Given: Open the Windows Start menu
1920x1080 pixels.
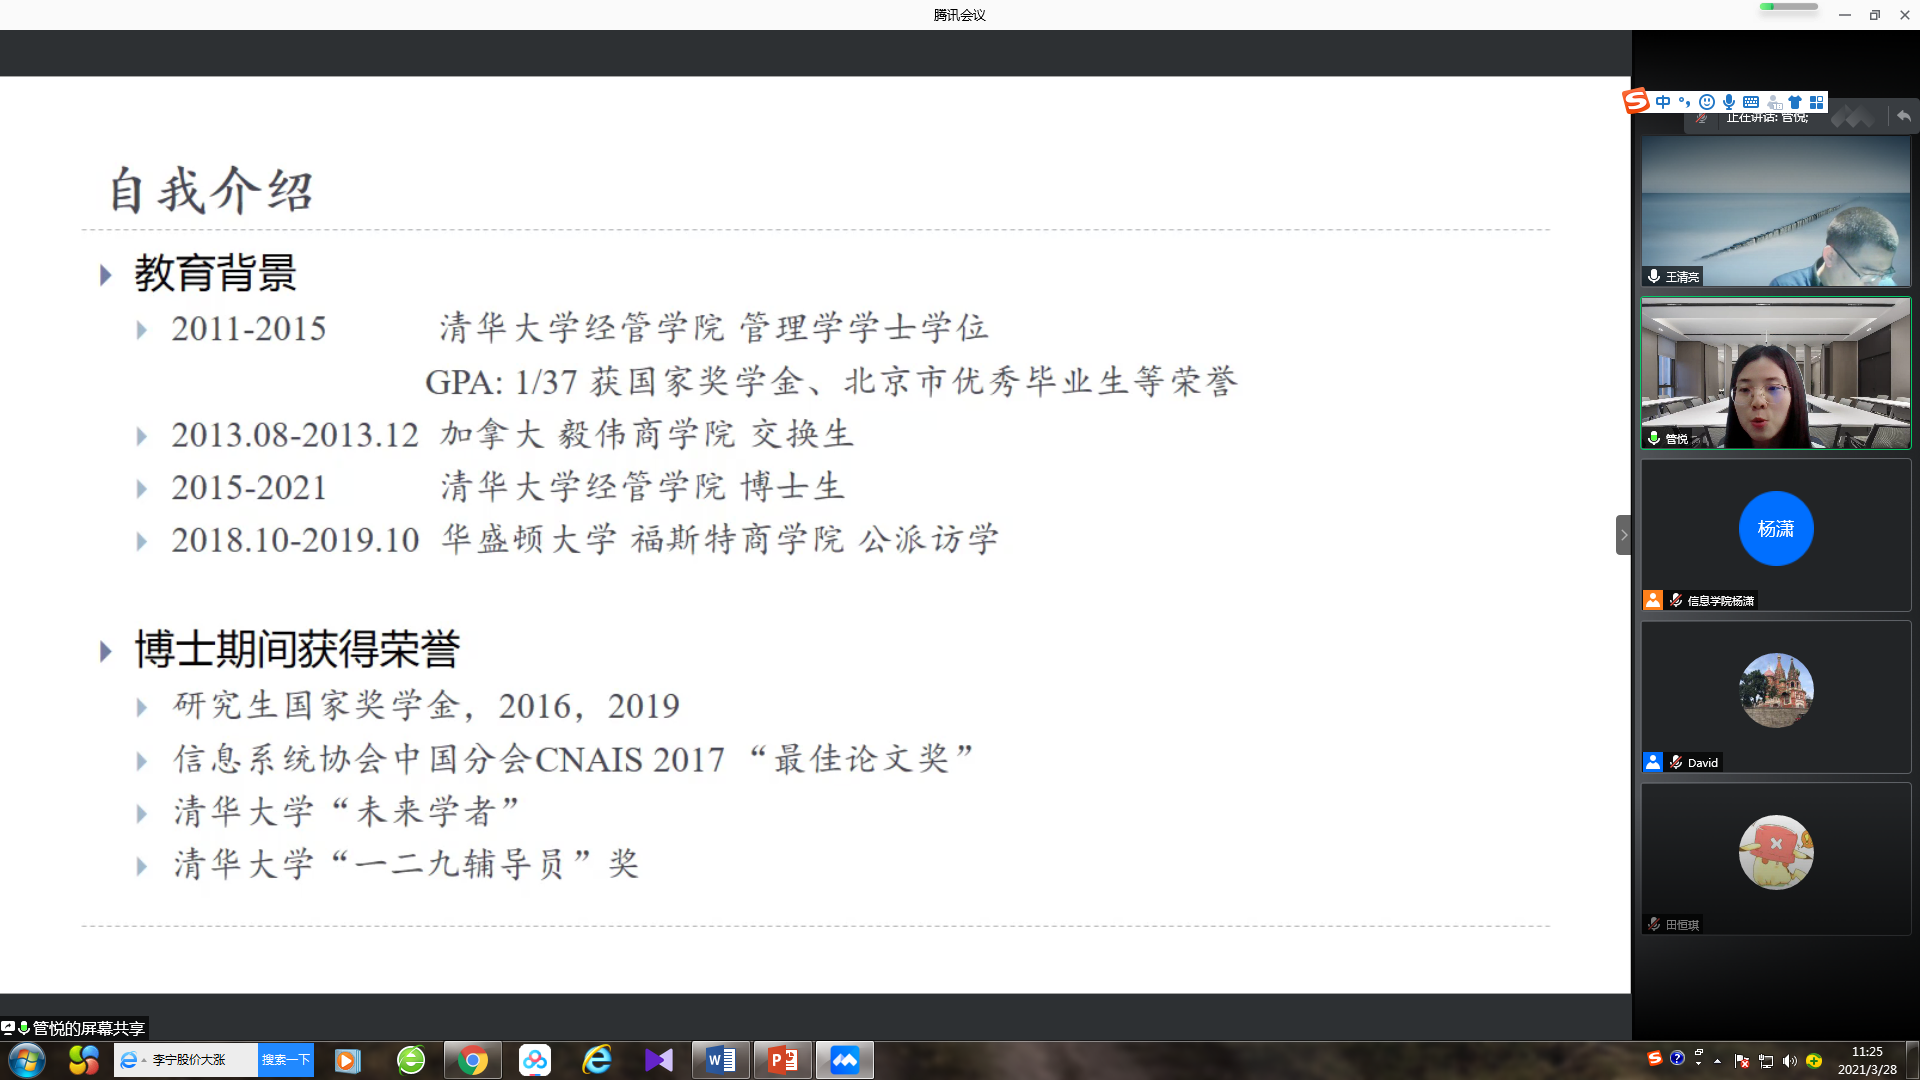Looking at the screenshot, I should point(27,1060).
